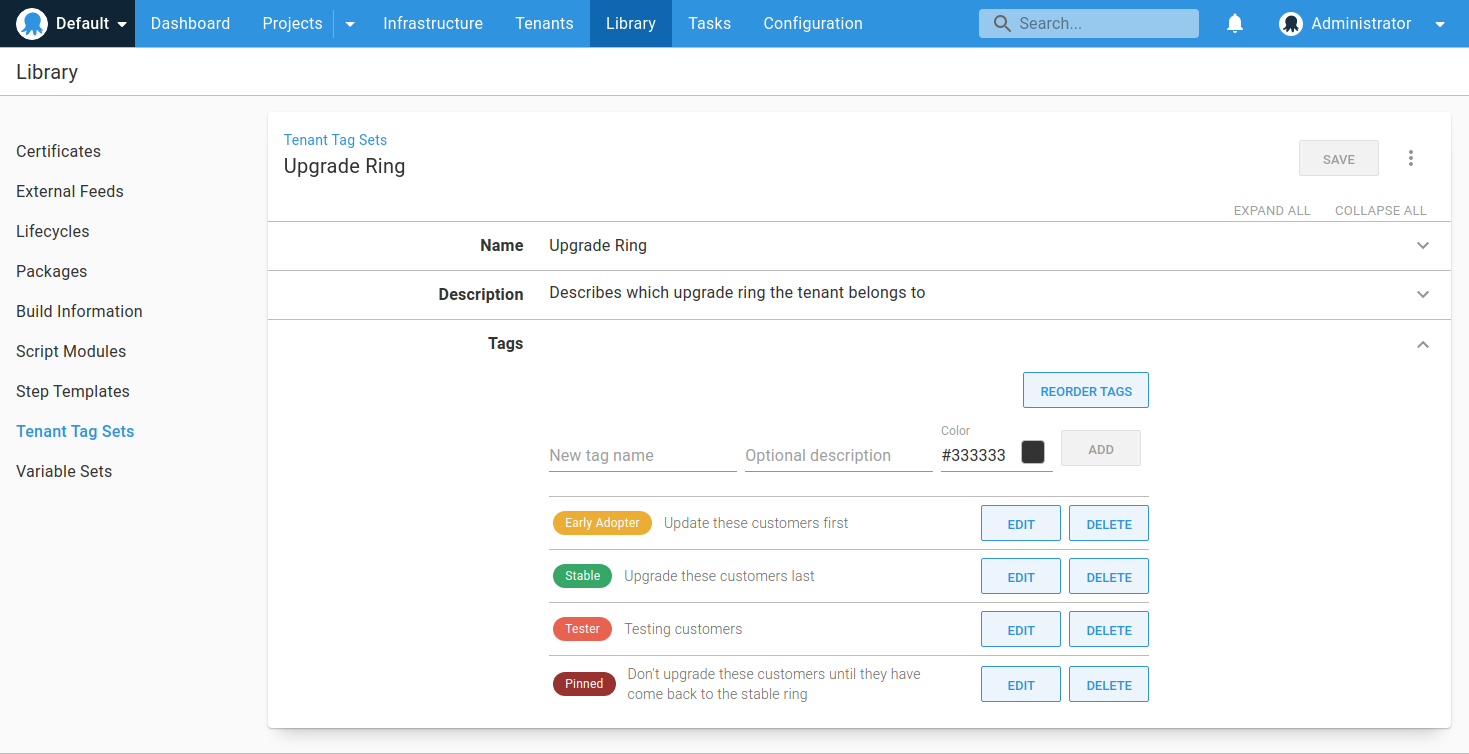The height and width of the screenshot is (754, 1469).
Task: Open the Infrastructure tab
Action: (432, 23)
